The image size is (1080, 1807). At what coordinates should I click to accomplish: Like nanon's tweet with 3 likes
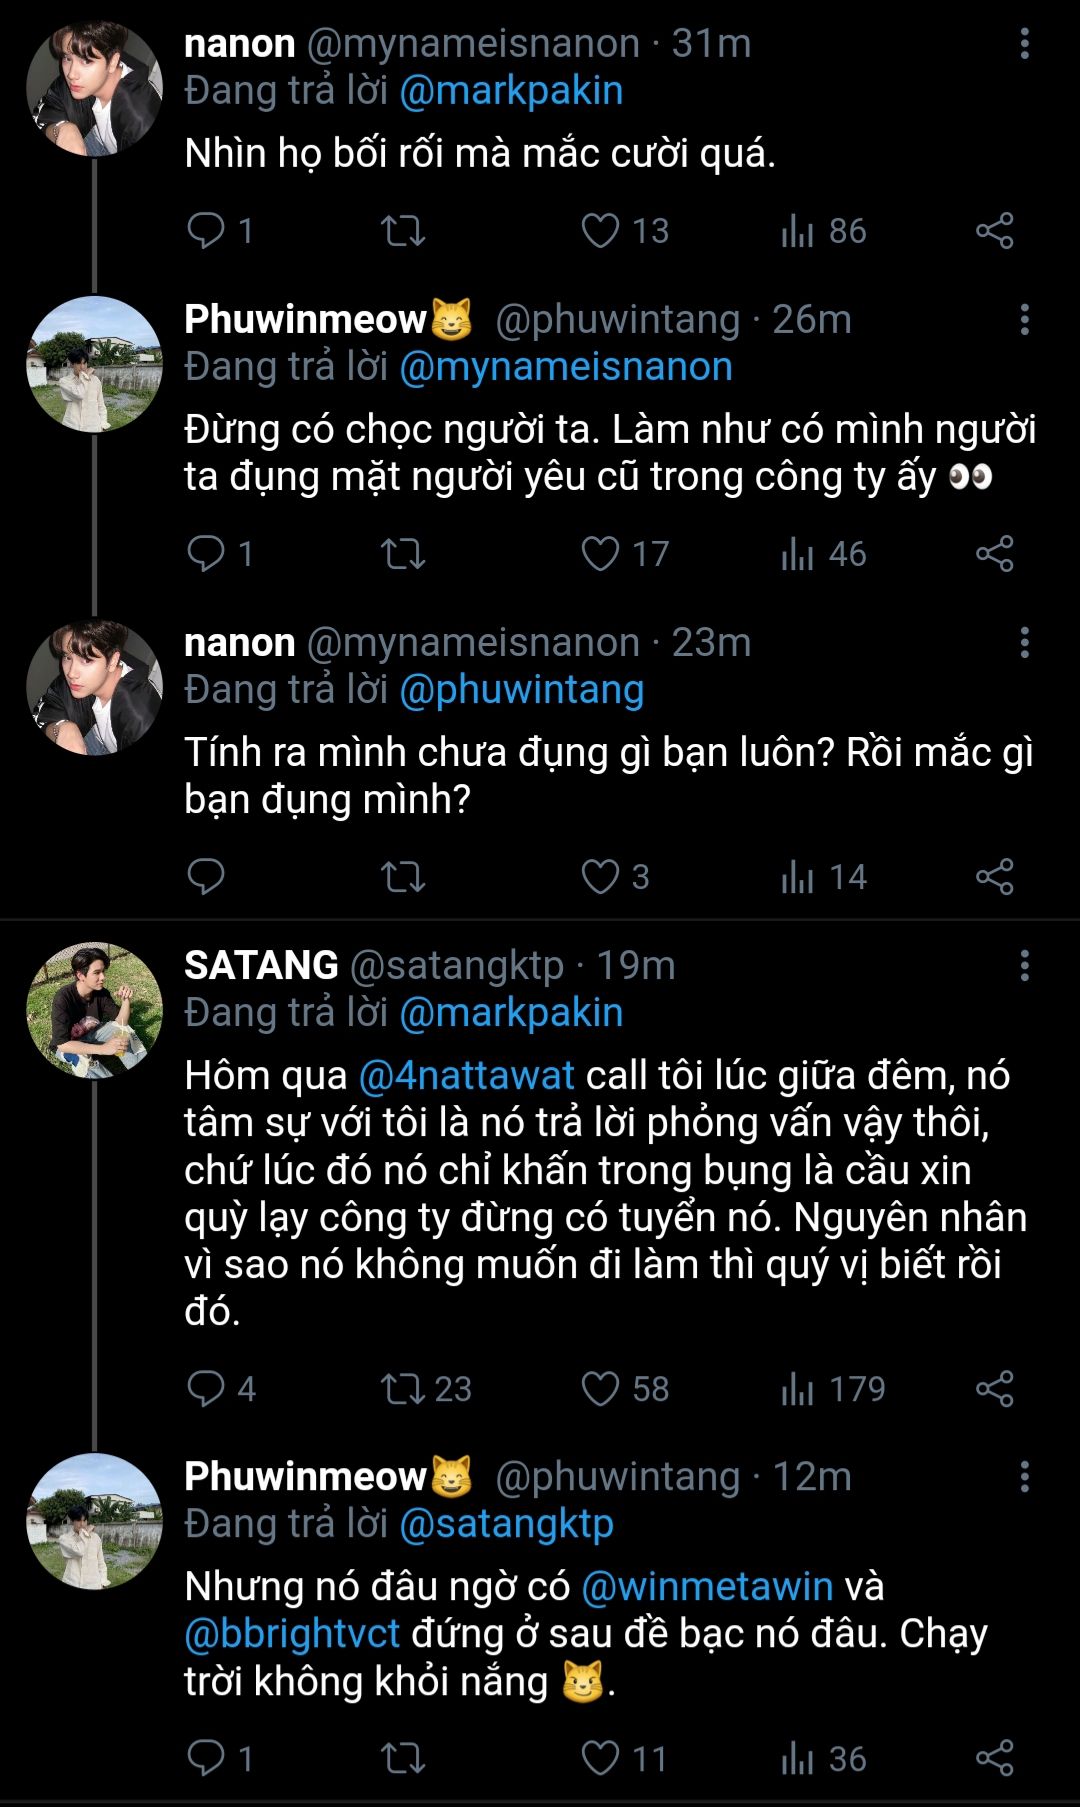click(600, 877)
